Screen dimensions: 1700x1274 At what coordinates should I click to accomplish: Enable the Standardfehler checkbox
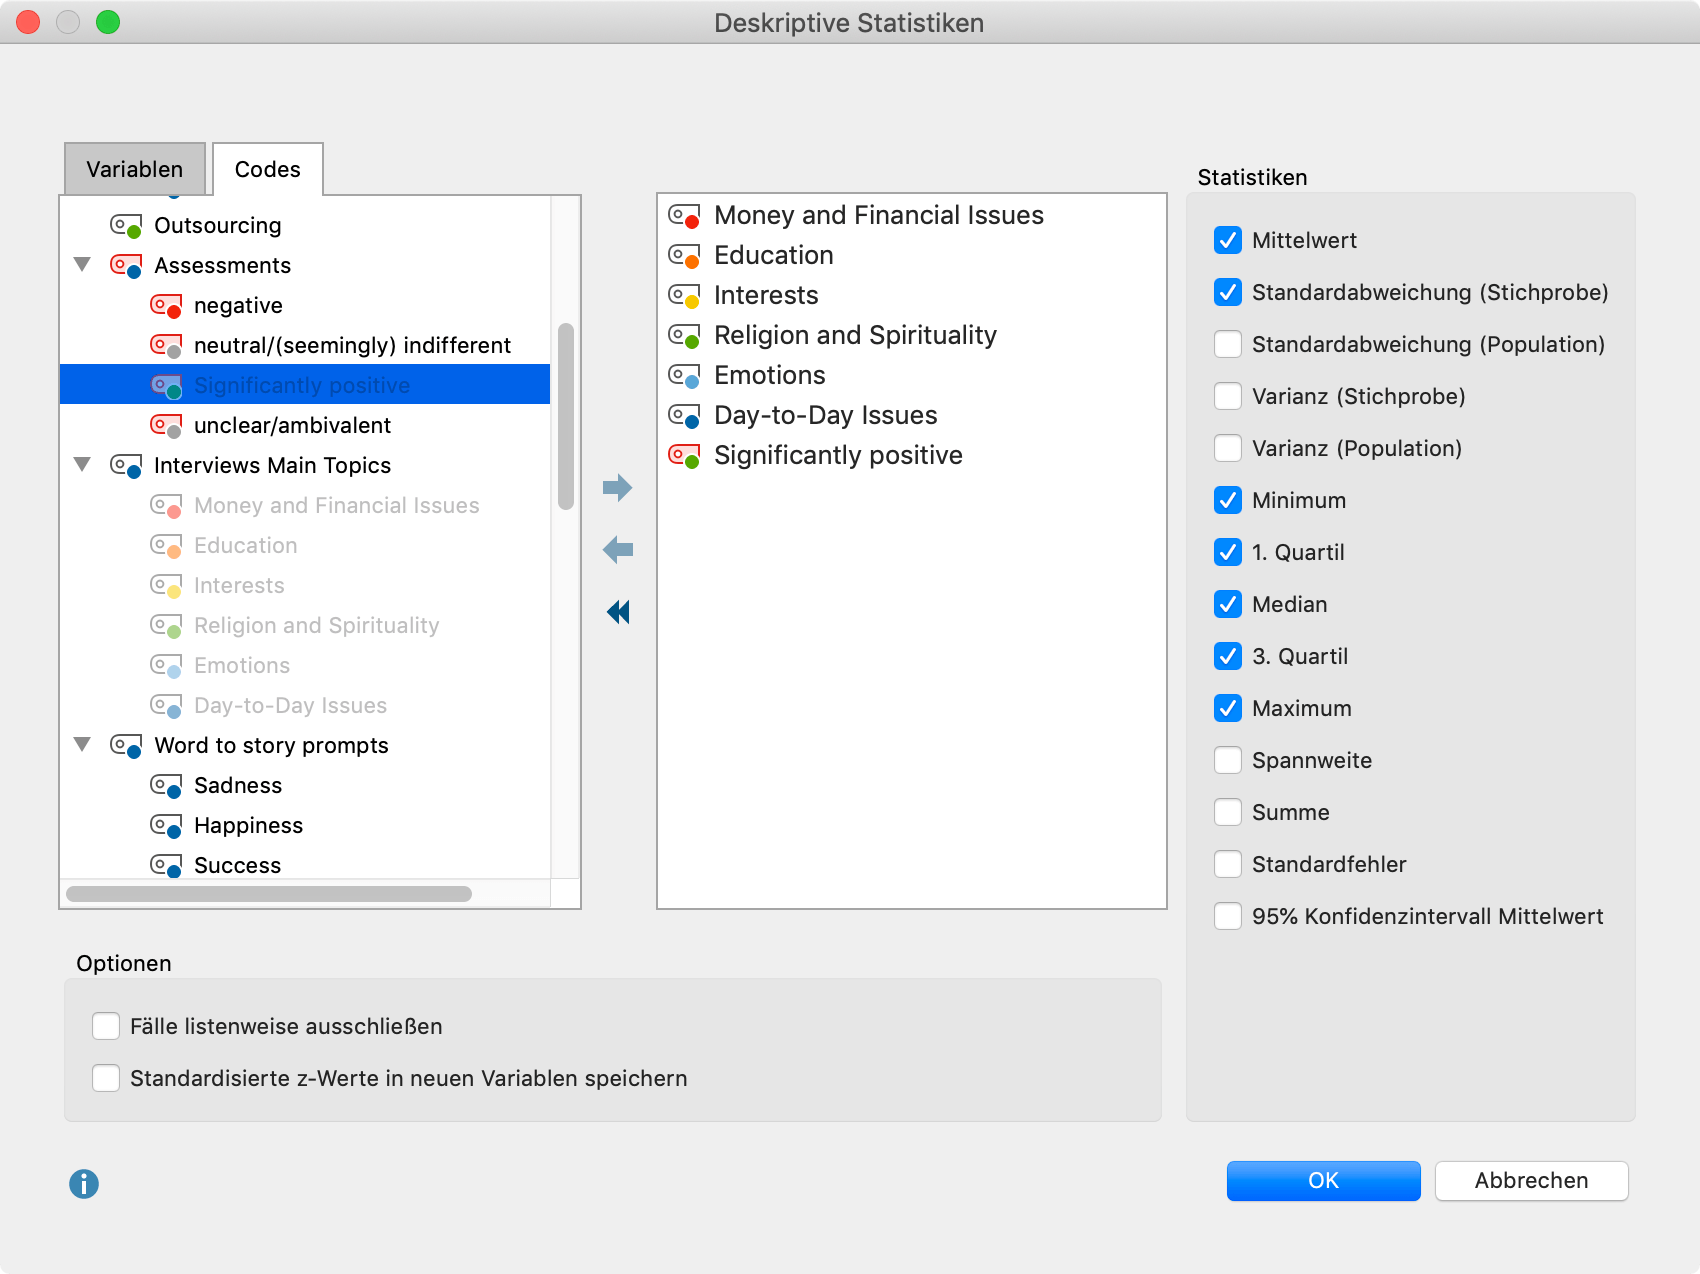tap(1228, 864)
